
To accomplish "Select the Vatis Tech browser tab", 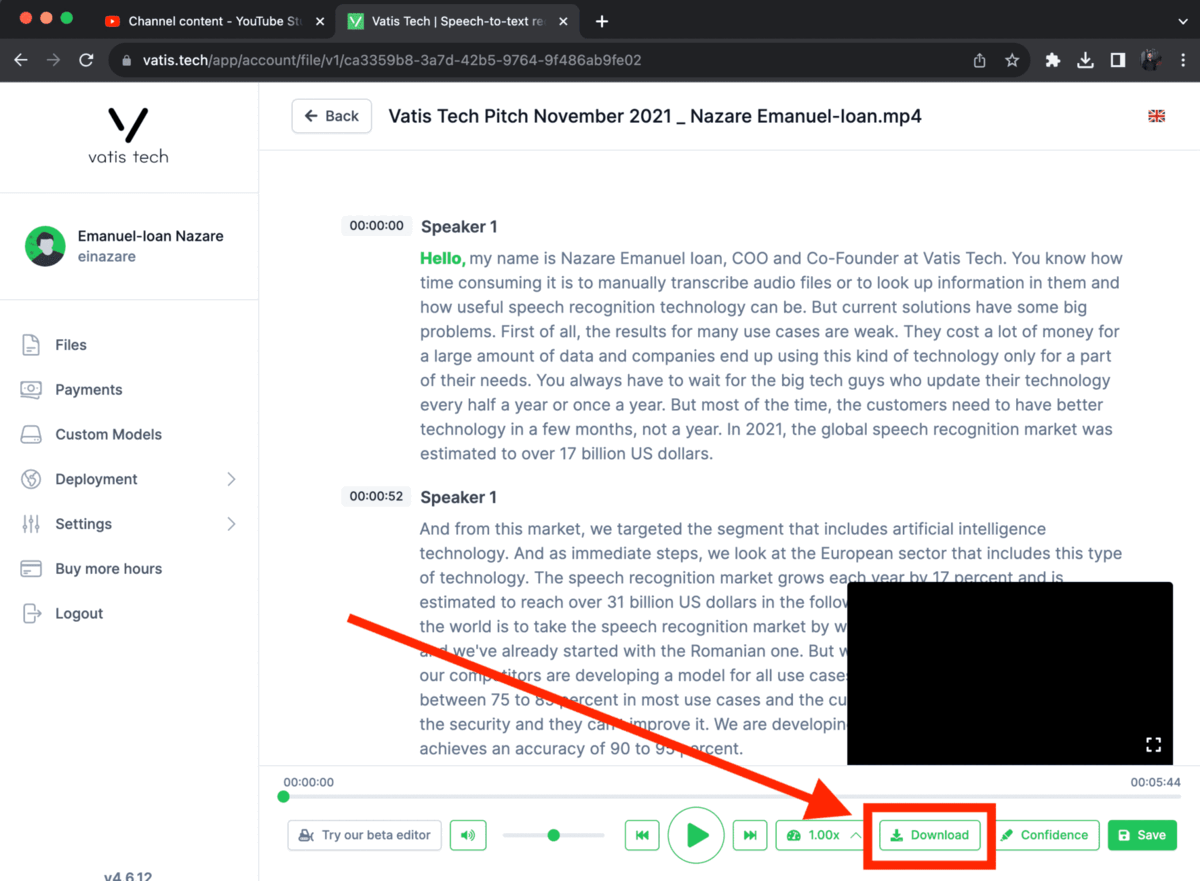I will point(458,21).
